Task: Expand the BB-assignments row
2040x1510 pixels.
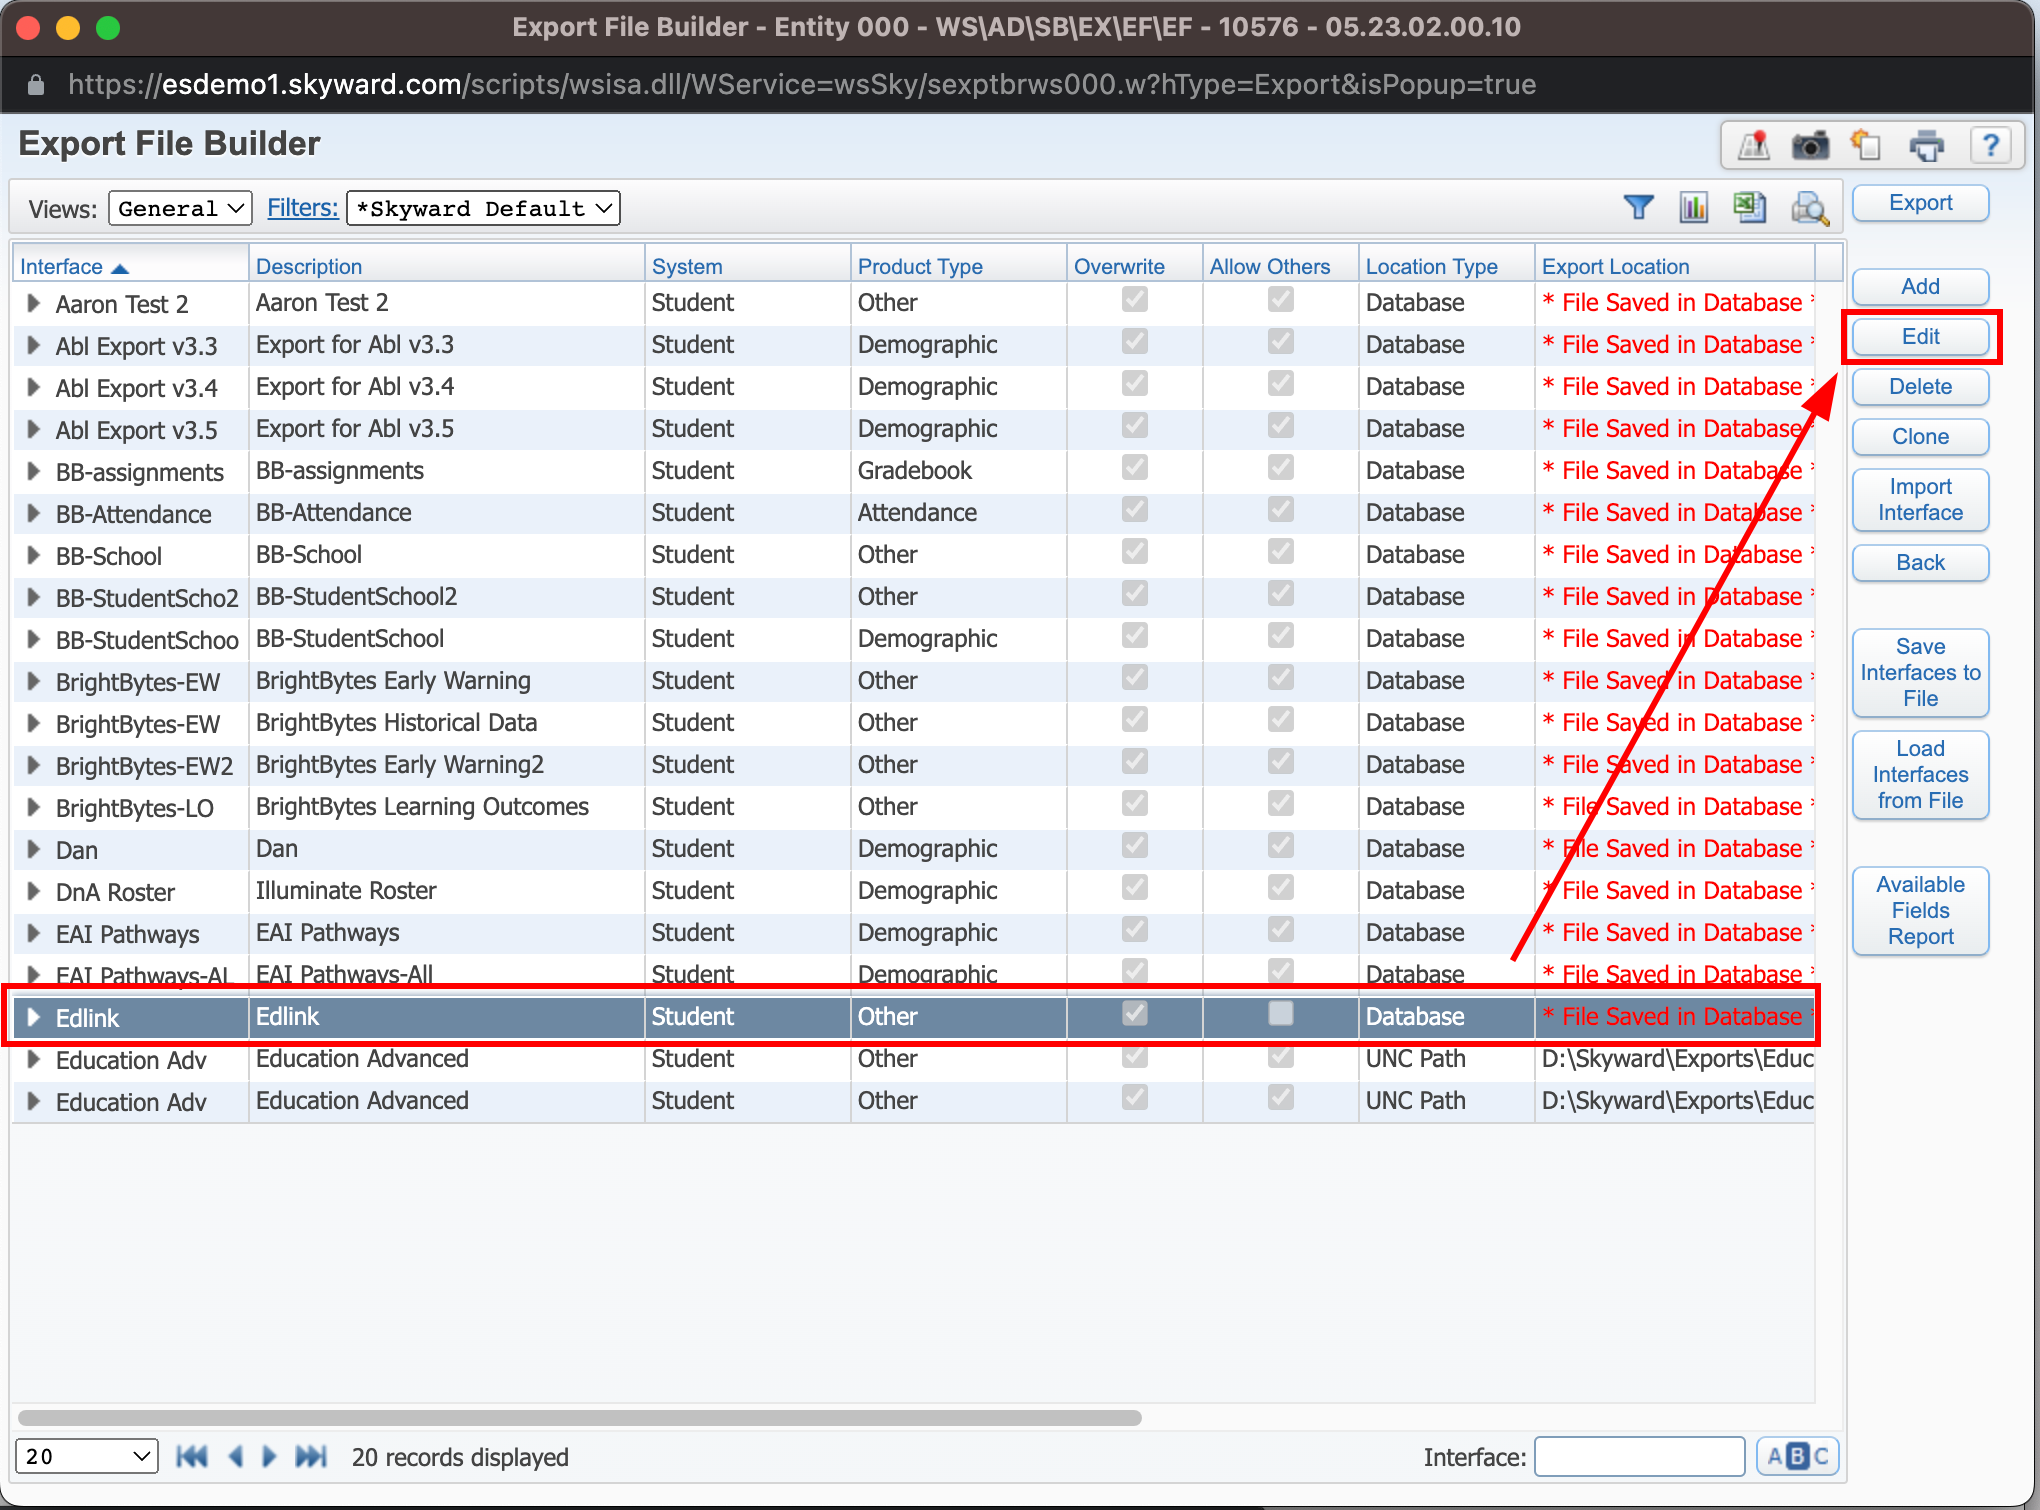Action: [33, 471]
